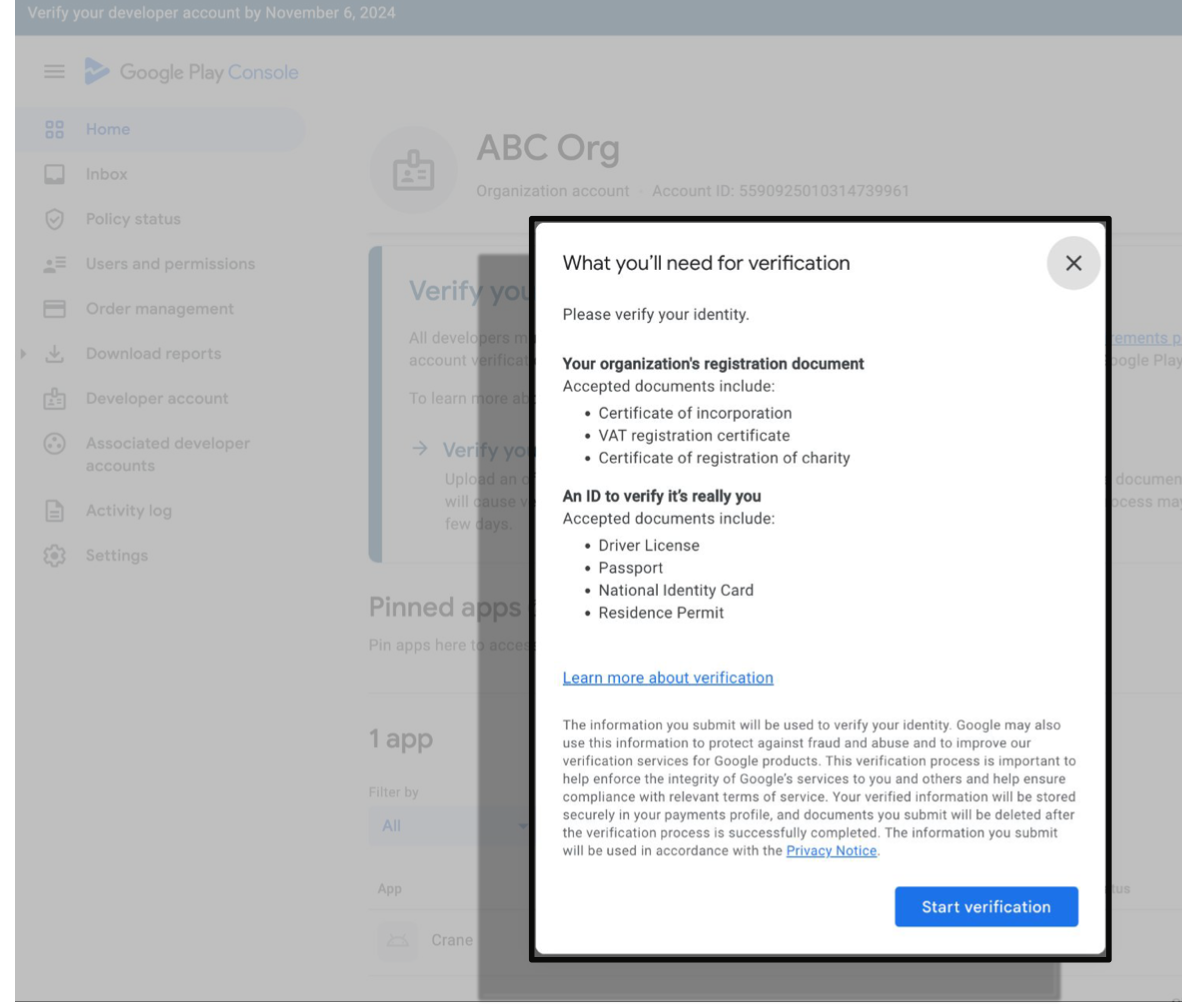The width and height of the screenshot is (1182, 1006).
Task: Select Policy status menu item
Action: click(133, 219)
